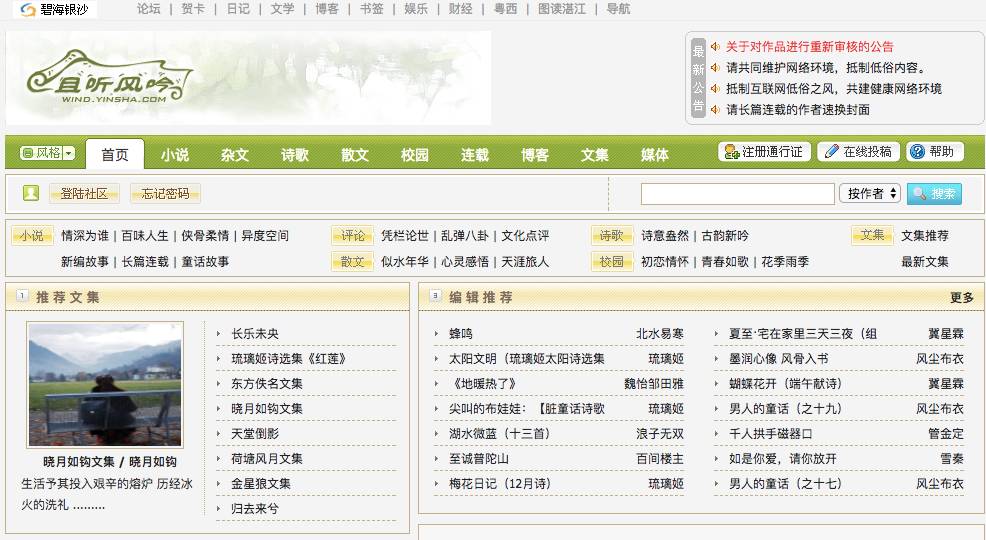Open the 贺卡 top navigation link
This screenshot has width=986, height=540.
[x=192, y=9]
